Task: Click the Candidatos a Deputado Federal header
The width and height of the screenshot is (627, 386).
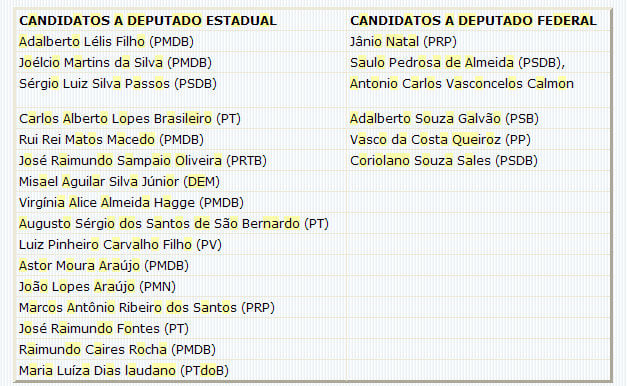Action: (x=473, y=21)
